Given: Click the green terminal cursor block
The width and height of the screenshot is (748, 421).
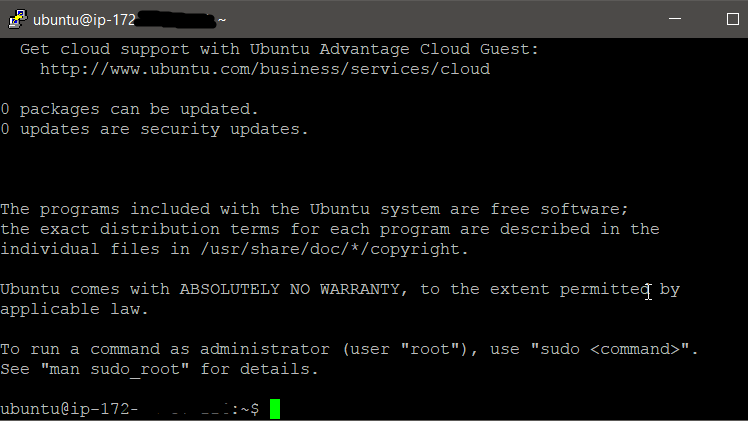Looking at the screenshot, I should (x=275, y=409).
